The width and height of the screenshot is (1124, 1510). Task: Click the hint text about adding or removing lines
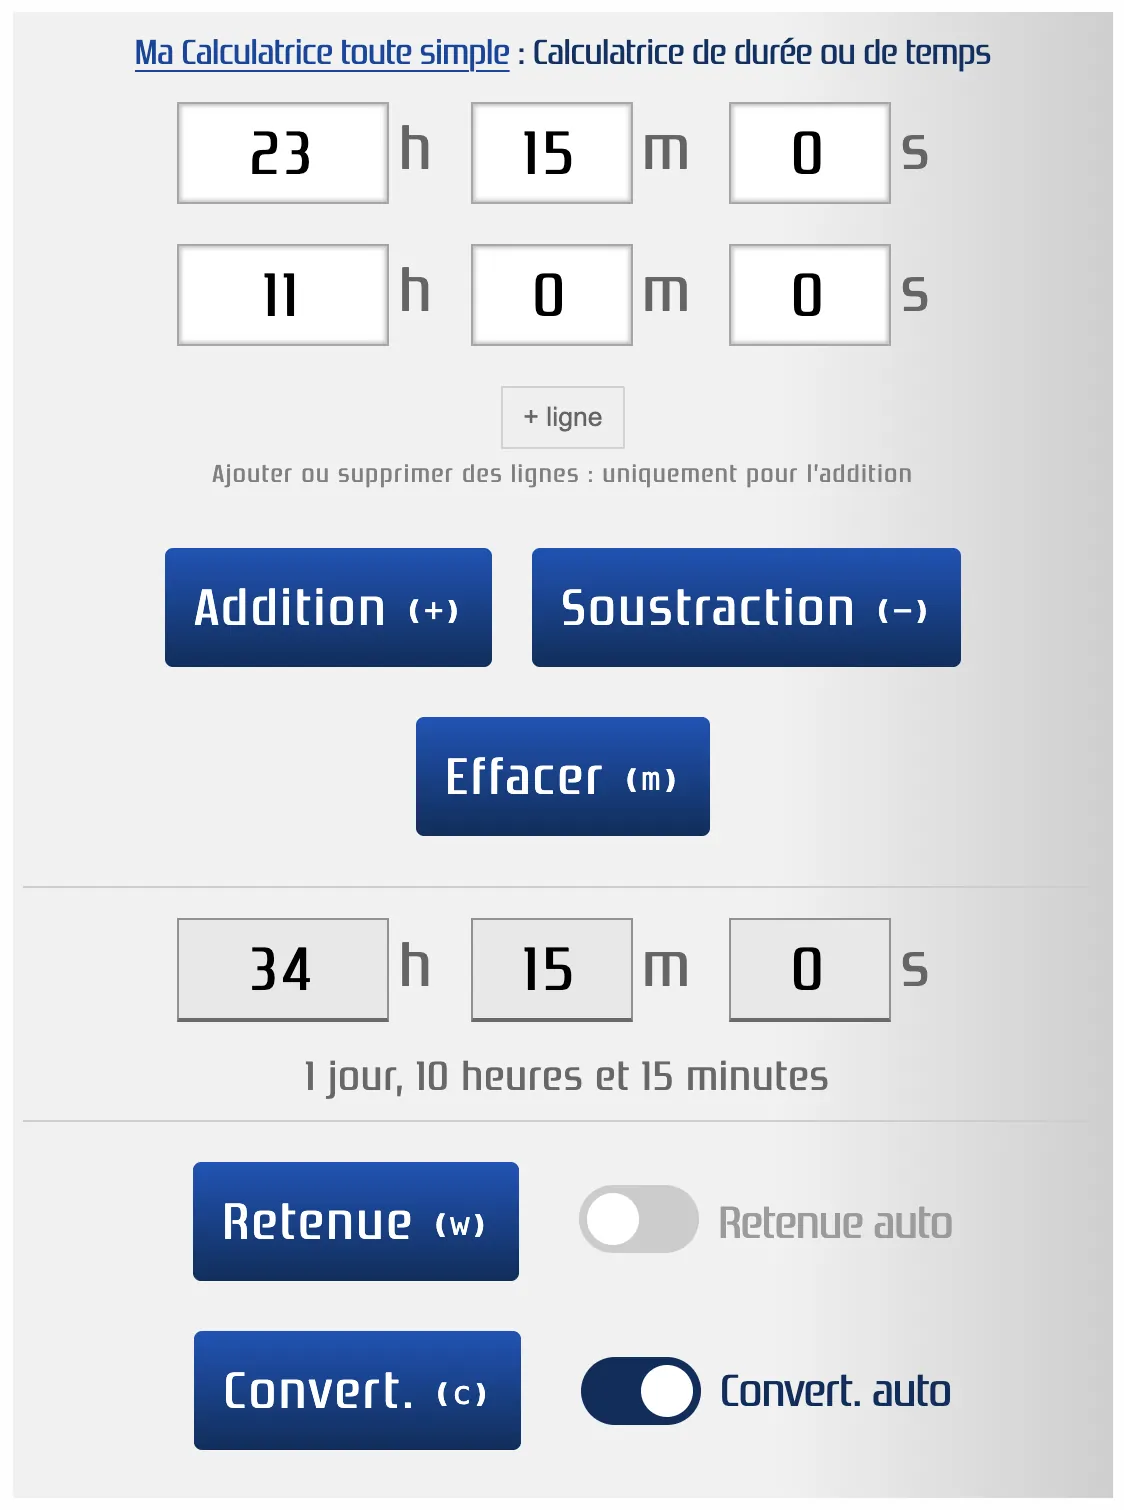tap(562, 473)
